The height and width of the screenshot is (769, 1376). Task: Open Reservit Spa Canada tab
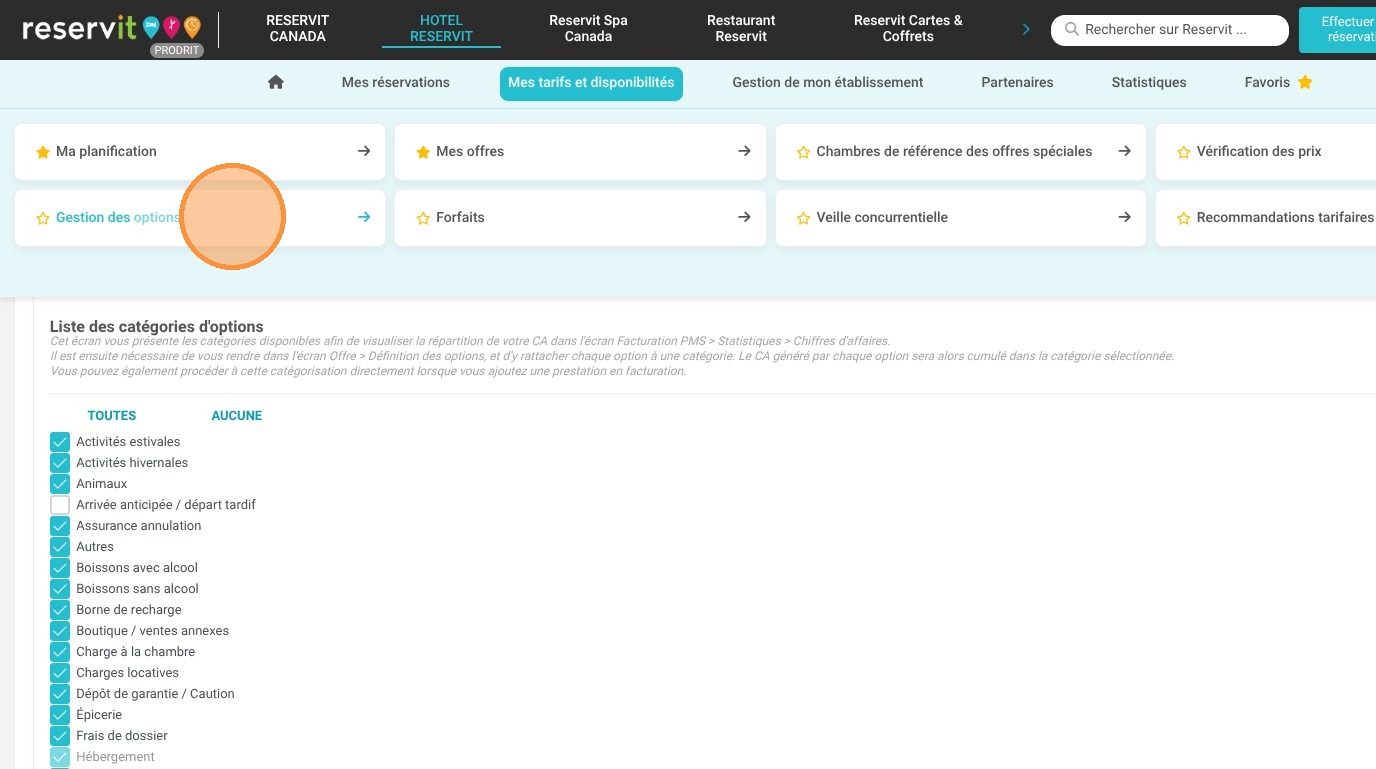(588, 28)
